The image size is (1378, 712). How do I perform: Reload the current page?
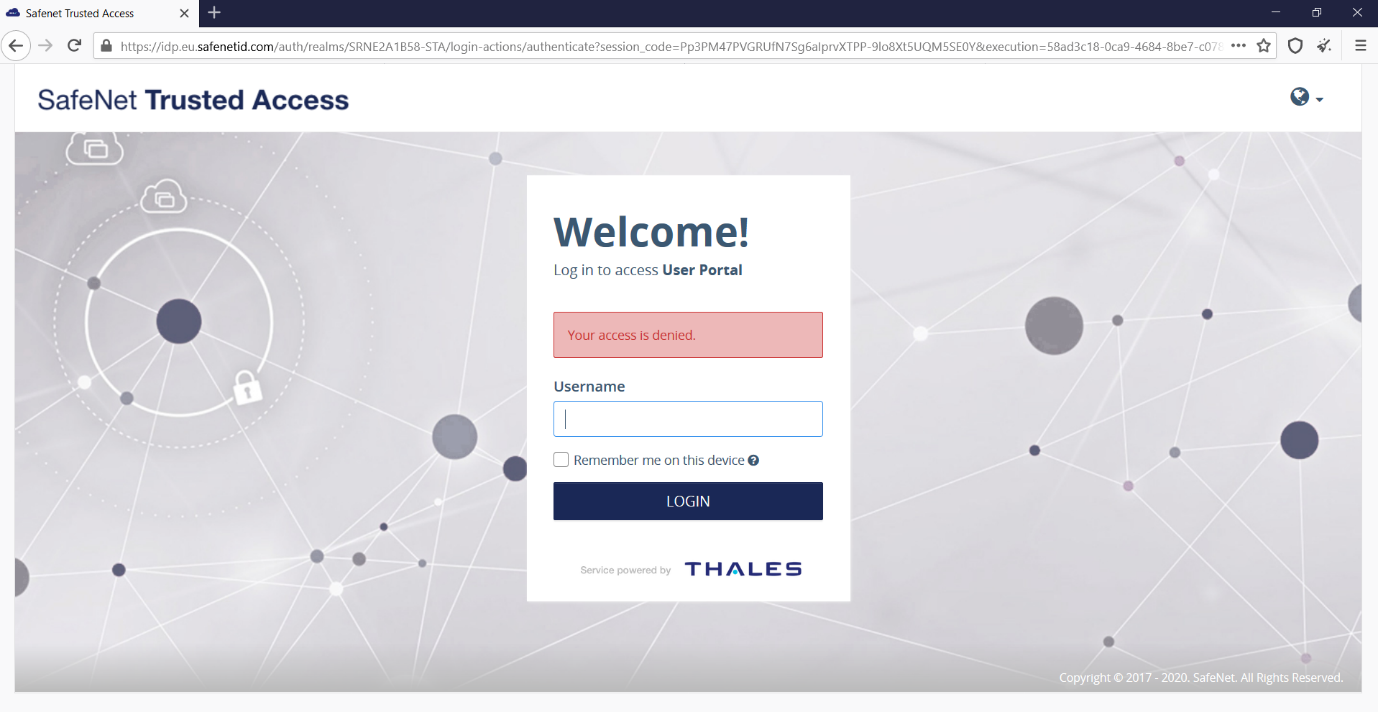click(74, 46)
